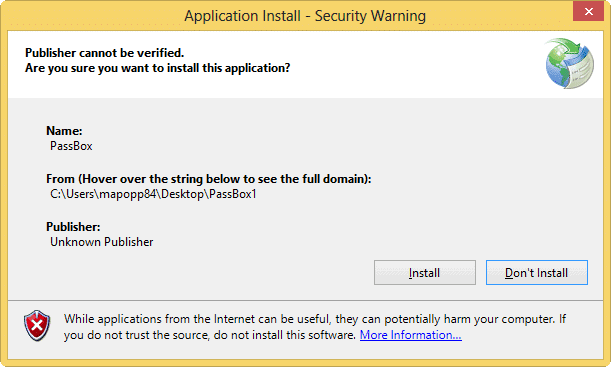Click the Unknown Publisher text
Viewport: 611px width, 367px height.
102,242
